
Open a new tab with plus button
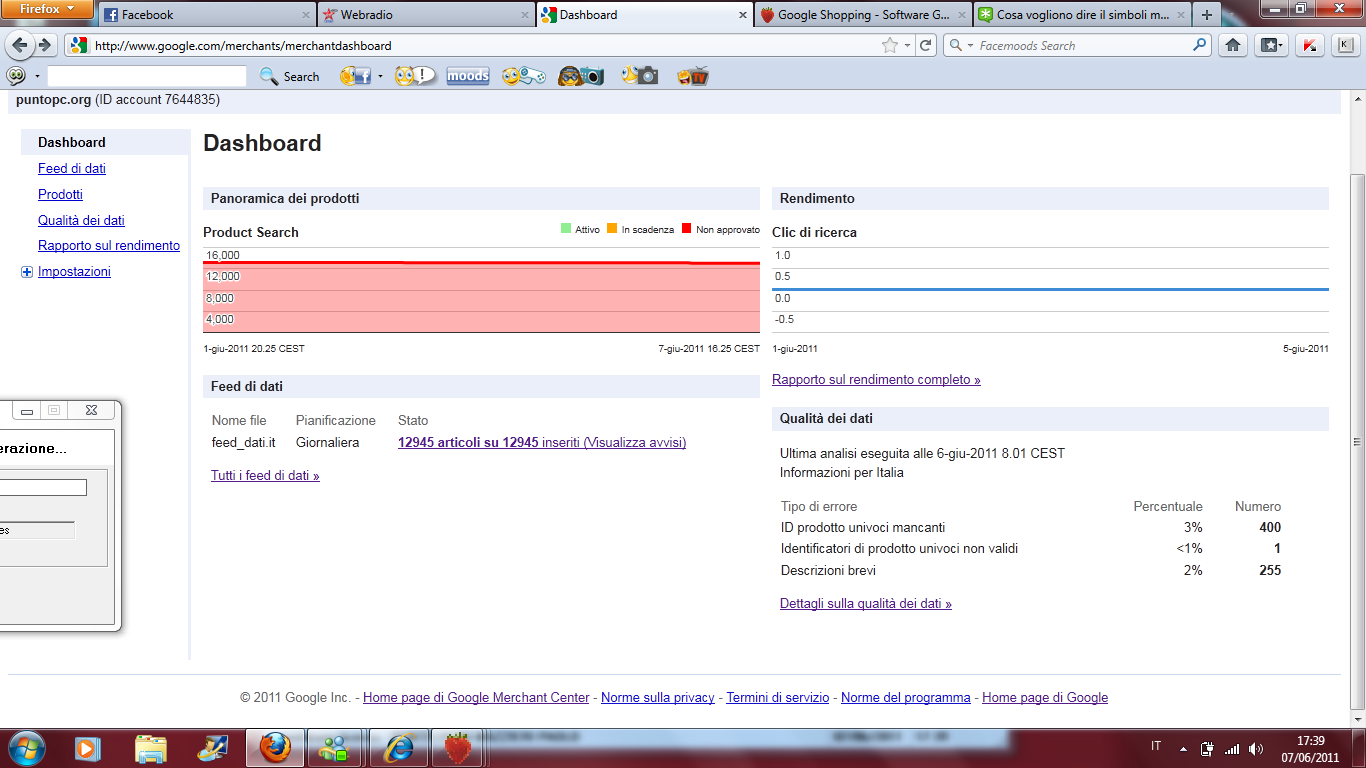(x=1207, y=15)
